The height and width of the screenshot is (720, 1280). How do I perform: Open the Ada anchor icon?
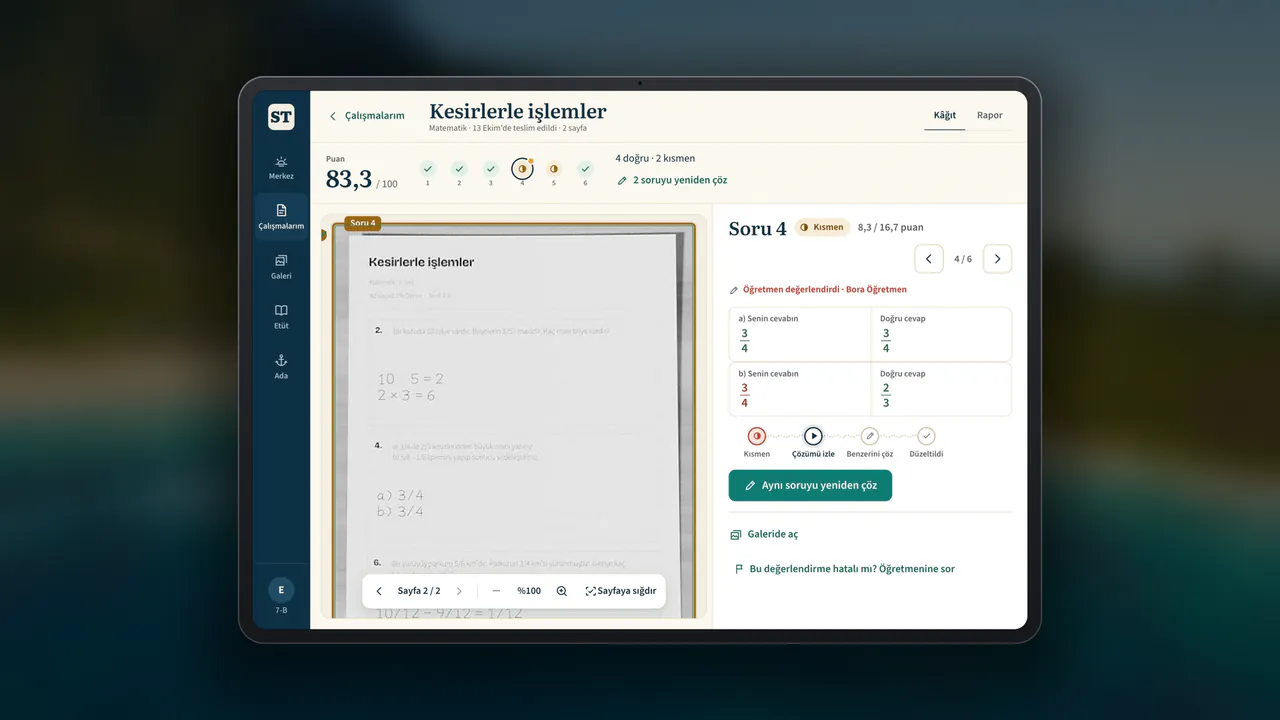[x=281, y=367]
